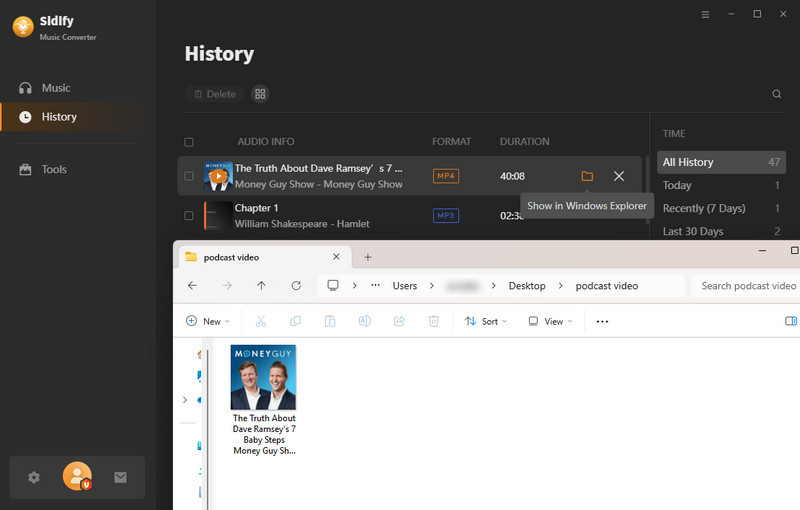
Task: Open the New dropdown in Explorer
Action: (208, 321)
